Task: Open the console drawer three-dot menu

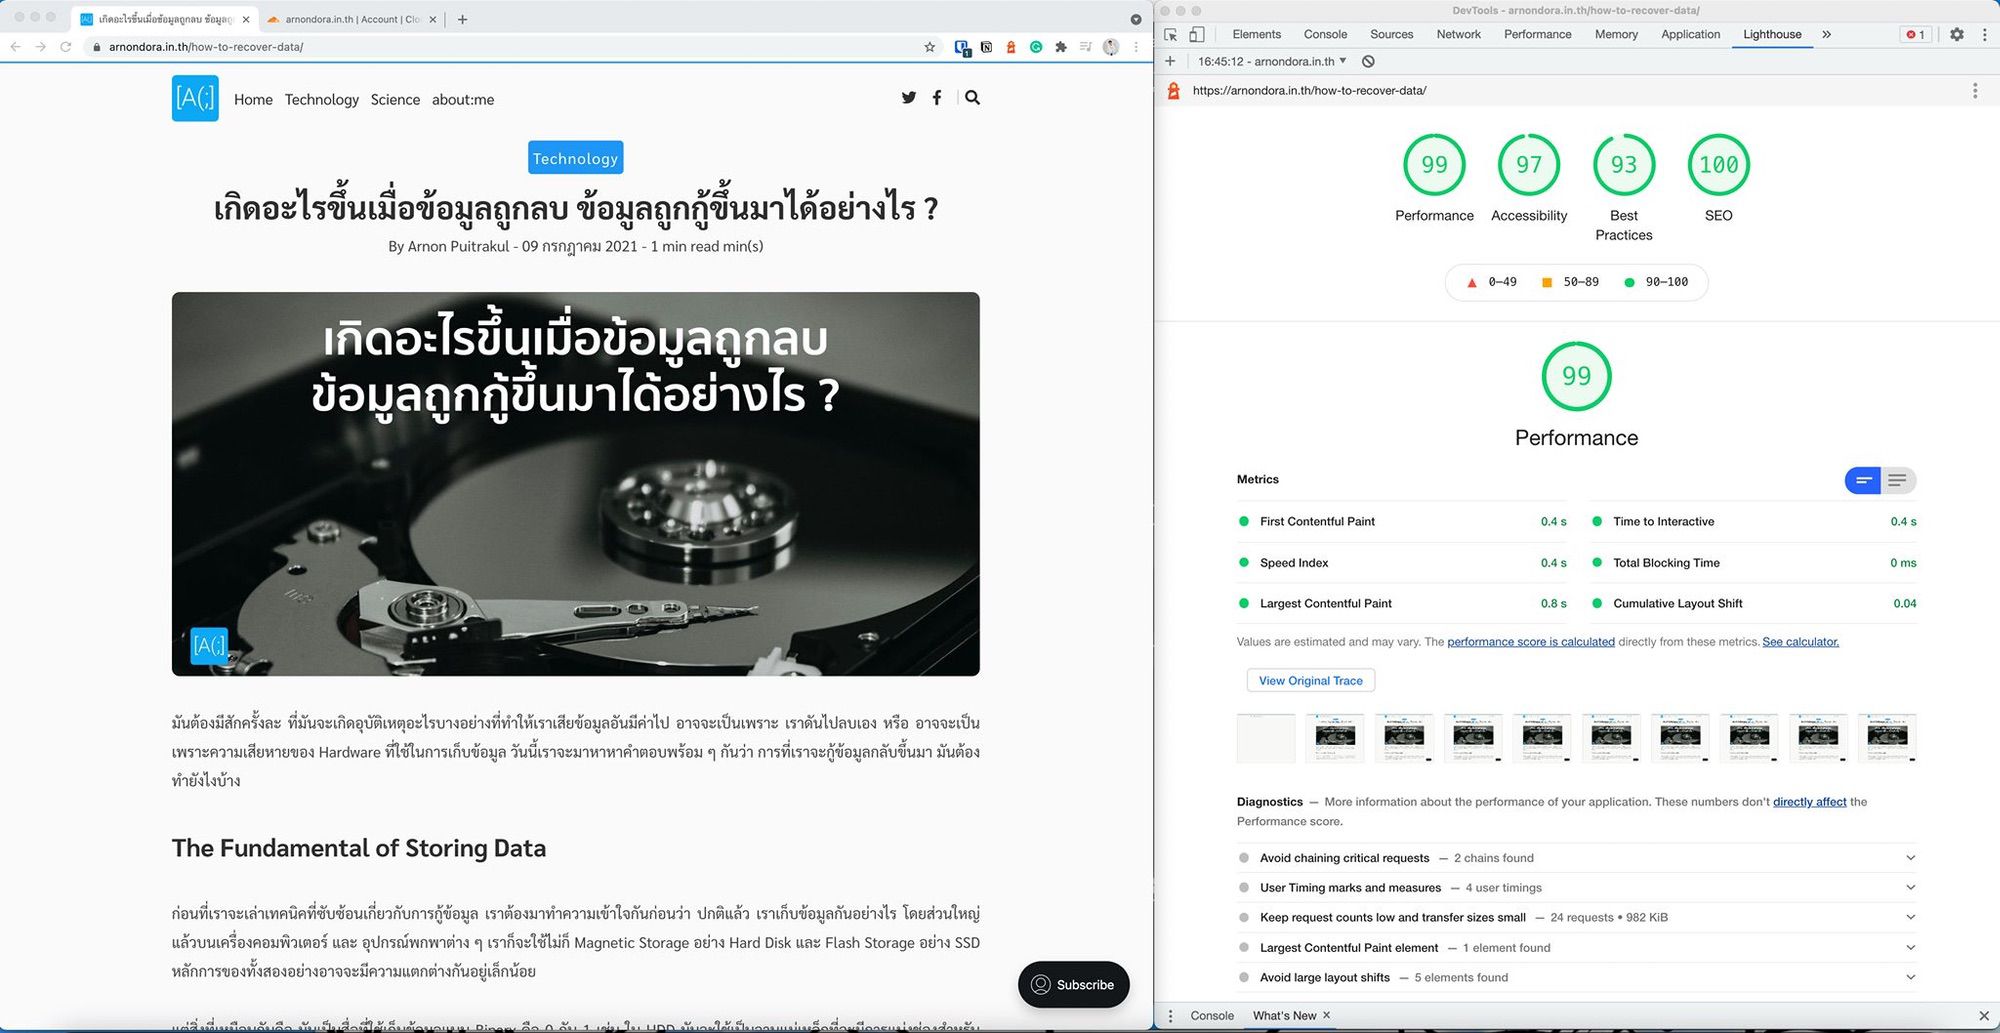Action: (1170, 1016)
